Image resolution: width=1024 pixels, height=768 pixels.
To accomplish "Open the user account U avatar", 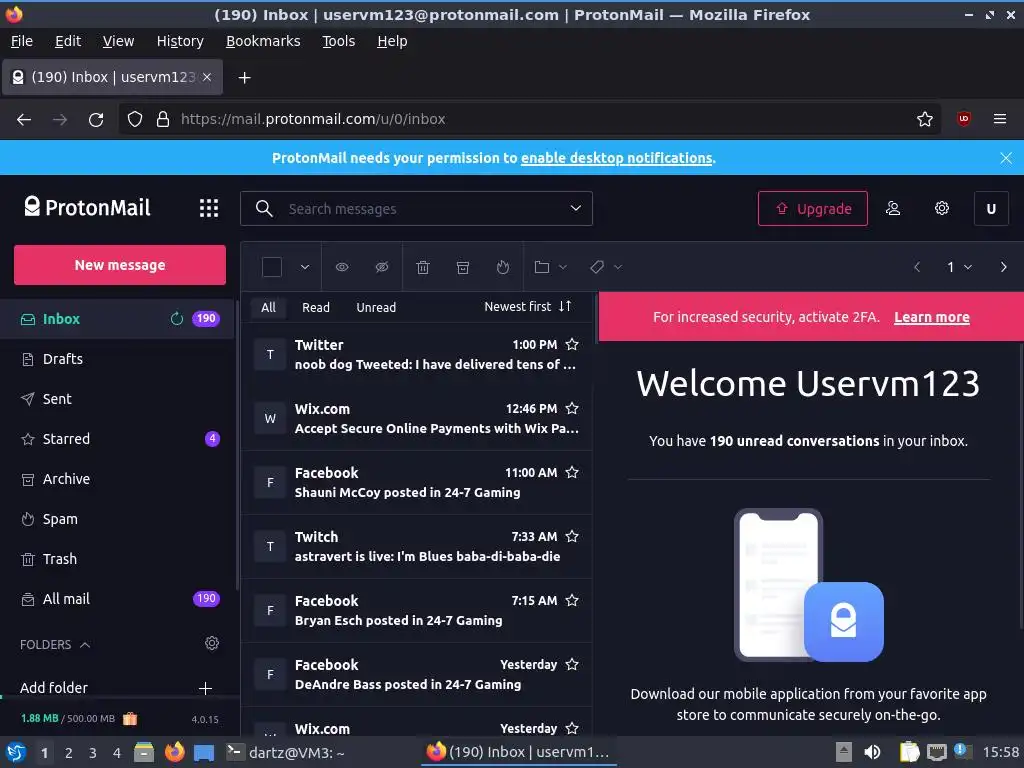I will click(x=991, y=208).
